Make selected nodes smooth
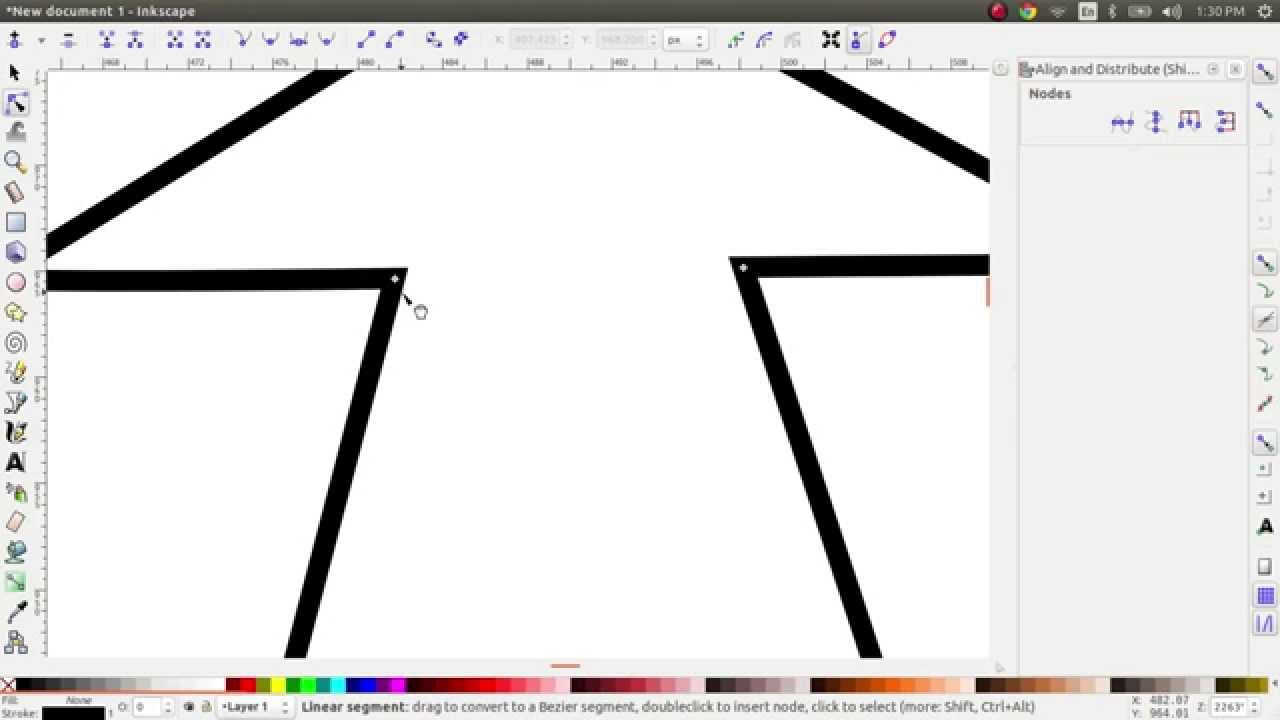Image resolution: width=1280 pixels, height=720 pixels. pyautogui.click(x=270, y=40)
